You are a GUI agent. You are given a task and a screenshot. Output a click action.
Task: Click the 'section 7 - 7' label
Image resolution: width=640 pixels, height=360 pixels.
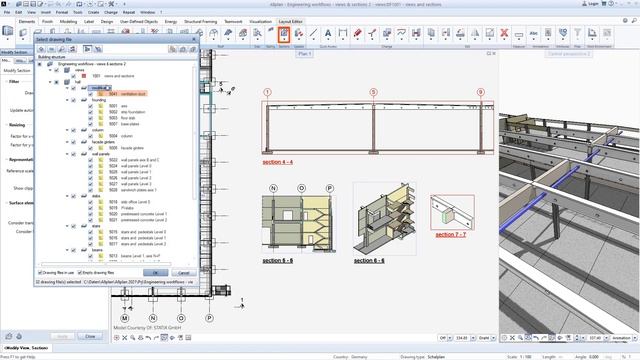[451, 235]
